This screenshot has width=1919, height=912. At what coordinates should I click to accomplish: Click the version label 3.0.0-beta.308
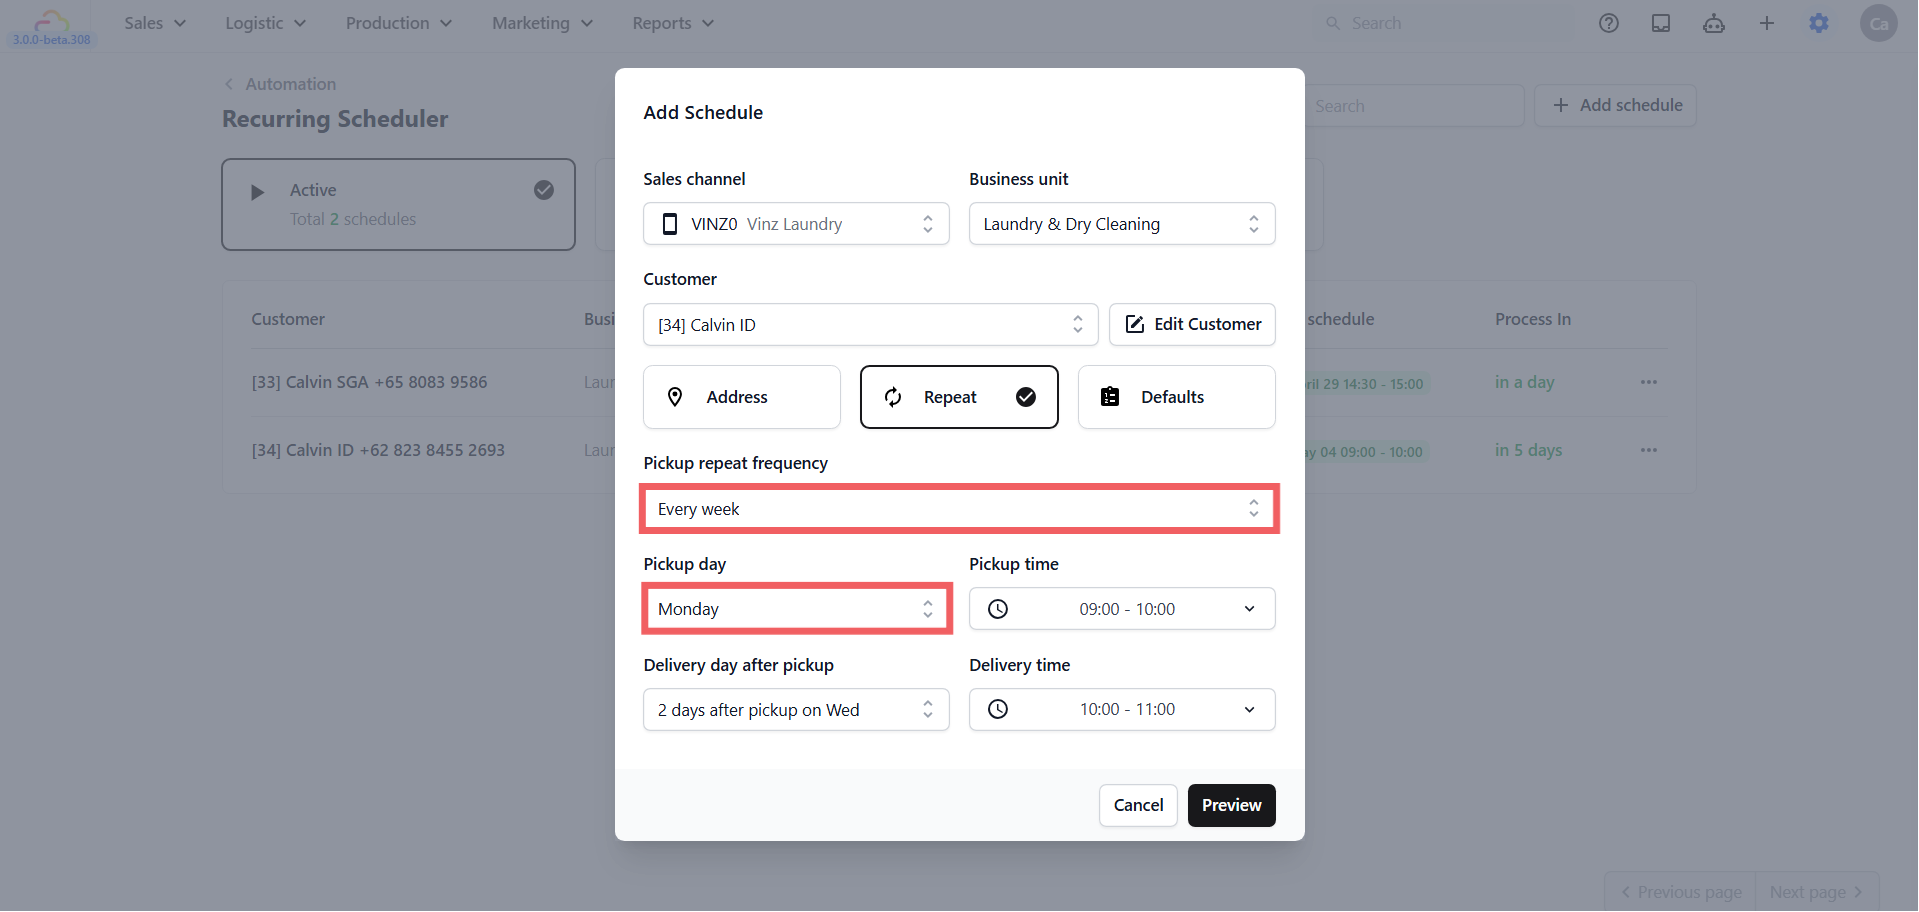pos(51,40)
